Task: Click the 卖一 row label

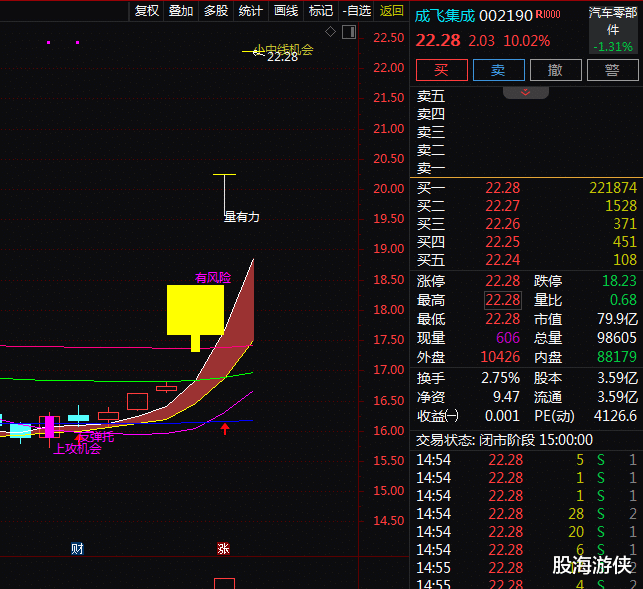Action: coord(431,169)
